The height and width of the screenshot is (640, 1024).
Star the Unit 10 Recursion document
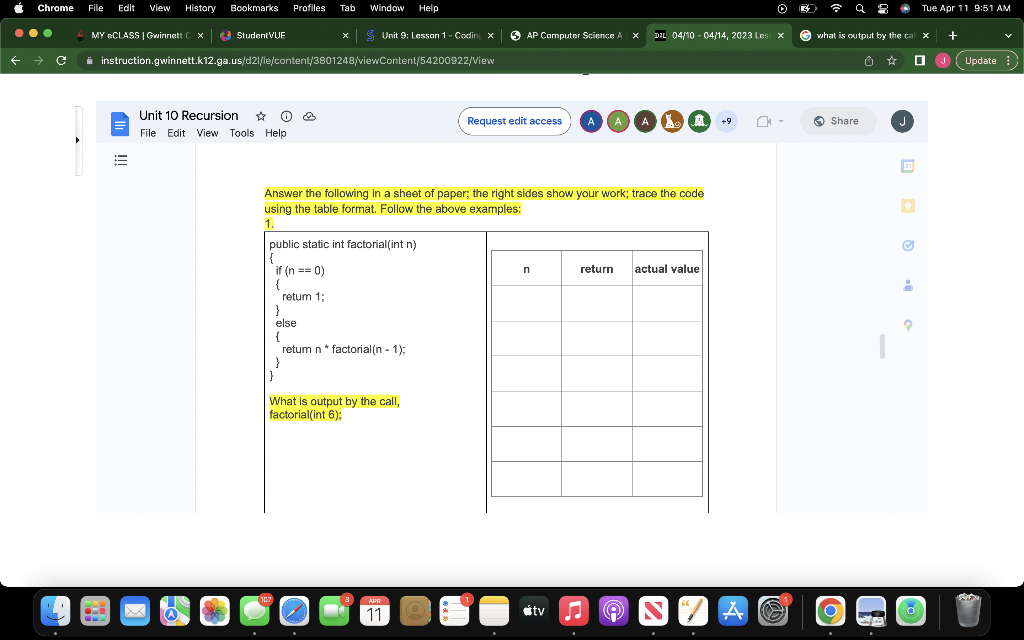pos(259,115)
